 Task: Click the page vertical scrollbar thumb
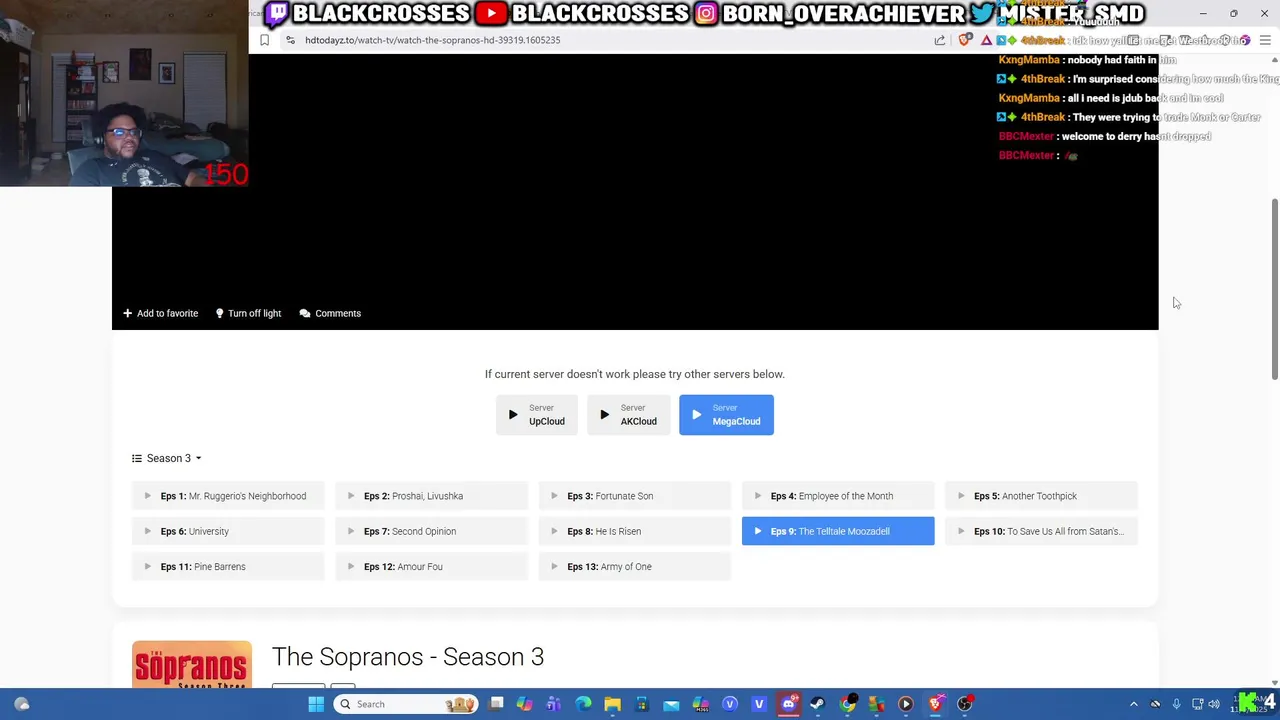(x=1274, y=289)
